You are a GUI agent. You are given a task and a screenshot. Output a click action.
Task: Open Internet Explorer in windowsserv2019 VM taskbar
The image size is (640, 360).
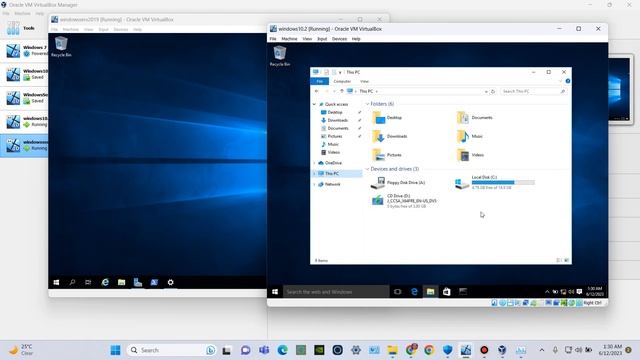click(x=105, y=282)
